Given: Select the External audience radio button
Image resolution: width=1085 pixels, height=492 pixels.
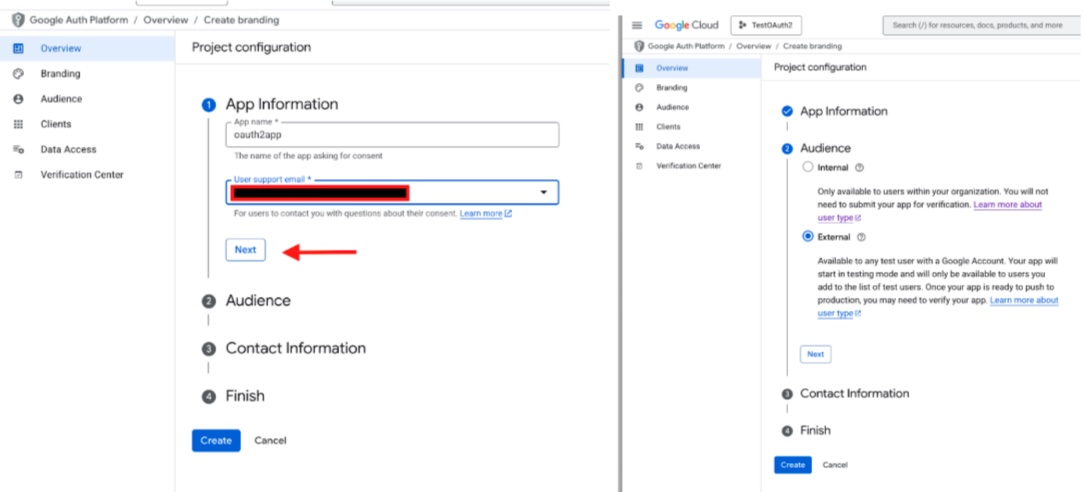Looking at the screenshot, I should click(x=808, y=237).
